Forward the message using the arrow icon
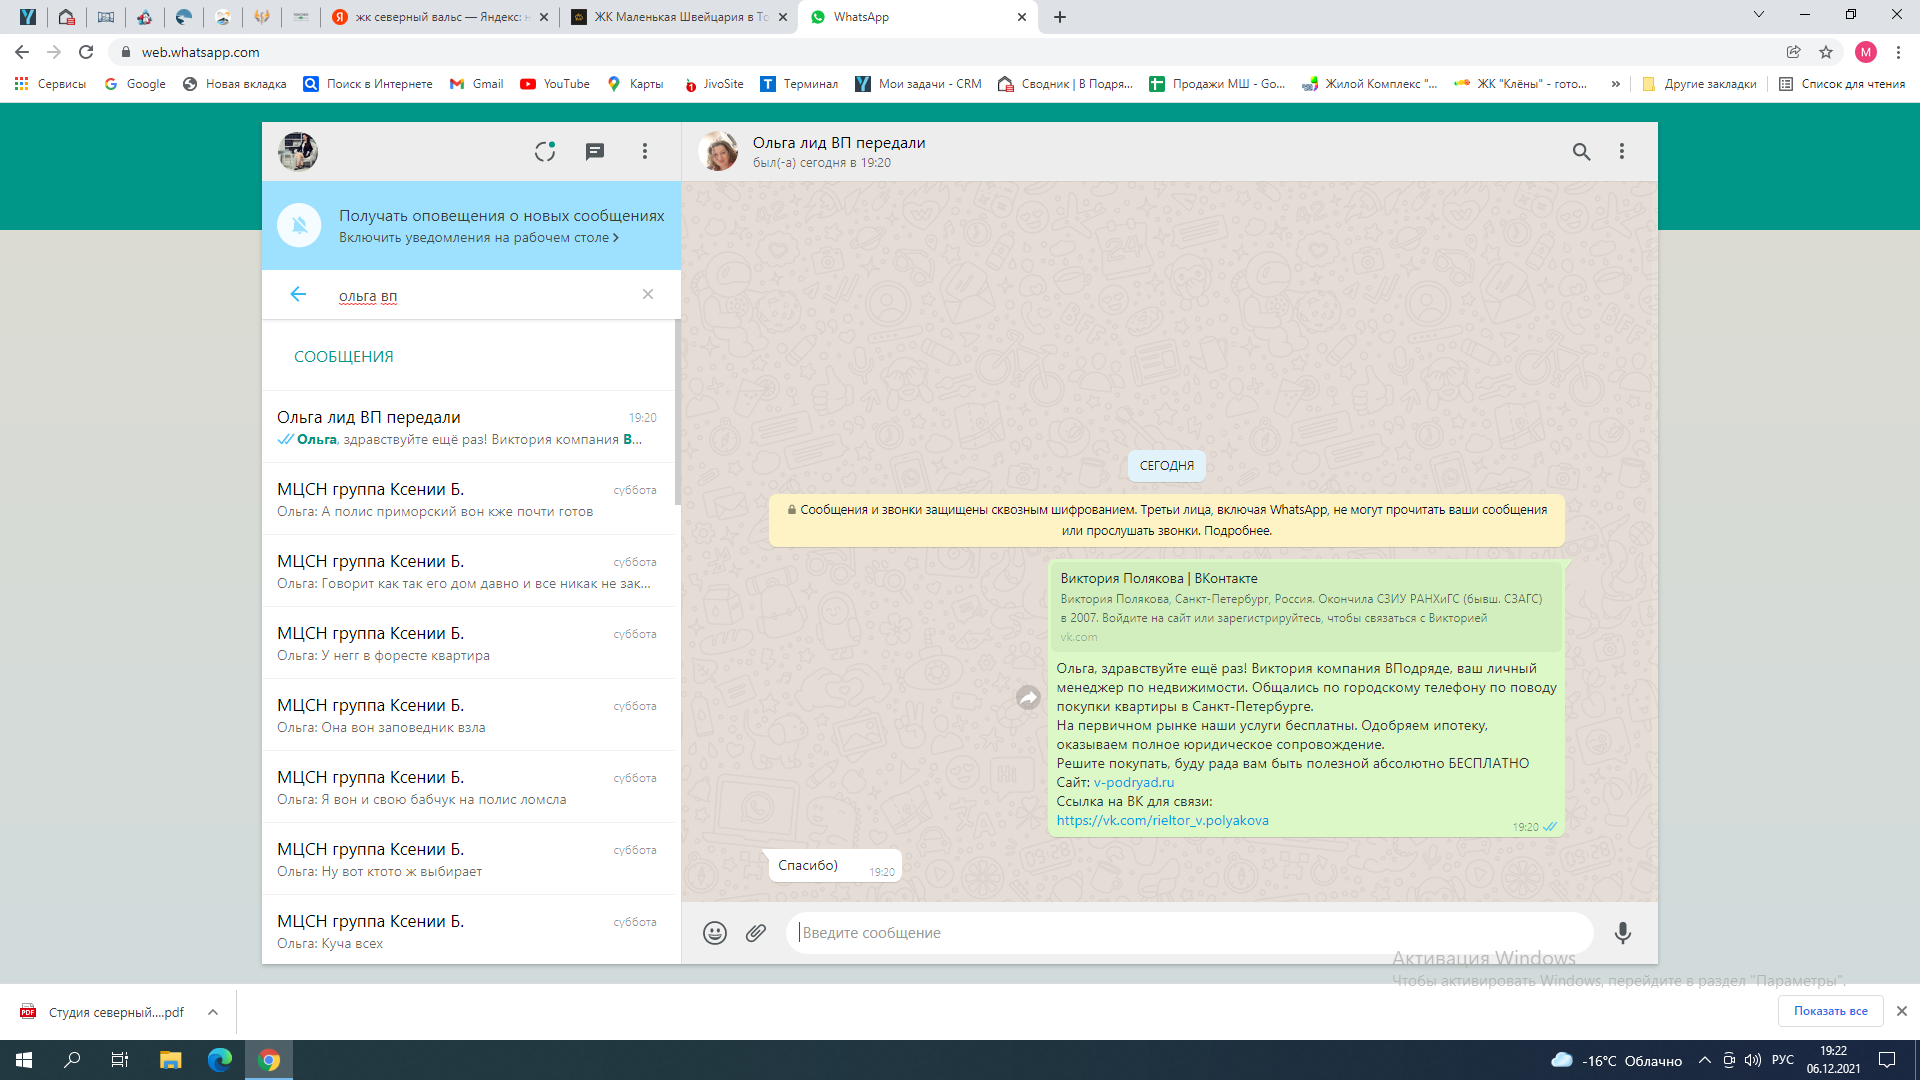 tap(1028, 698)
